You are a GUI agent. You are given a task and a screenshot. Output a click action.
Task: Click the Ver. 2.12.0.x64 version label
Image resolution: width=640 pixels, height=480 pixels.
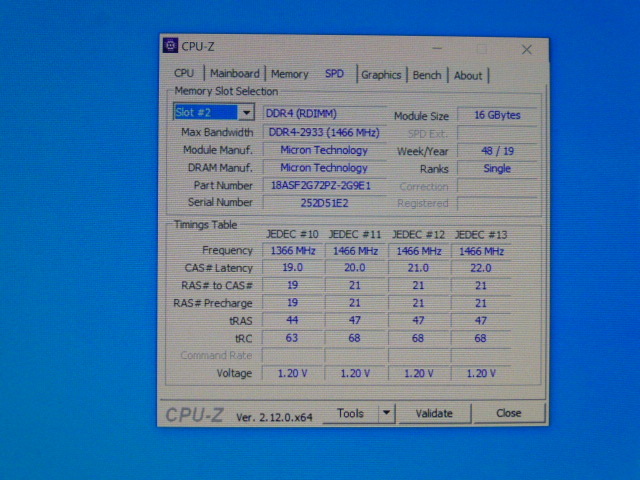(x=274, y=417)
